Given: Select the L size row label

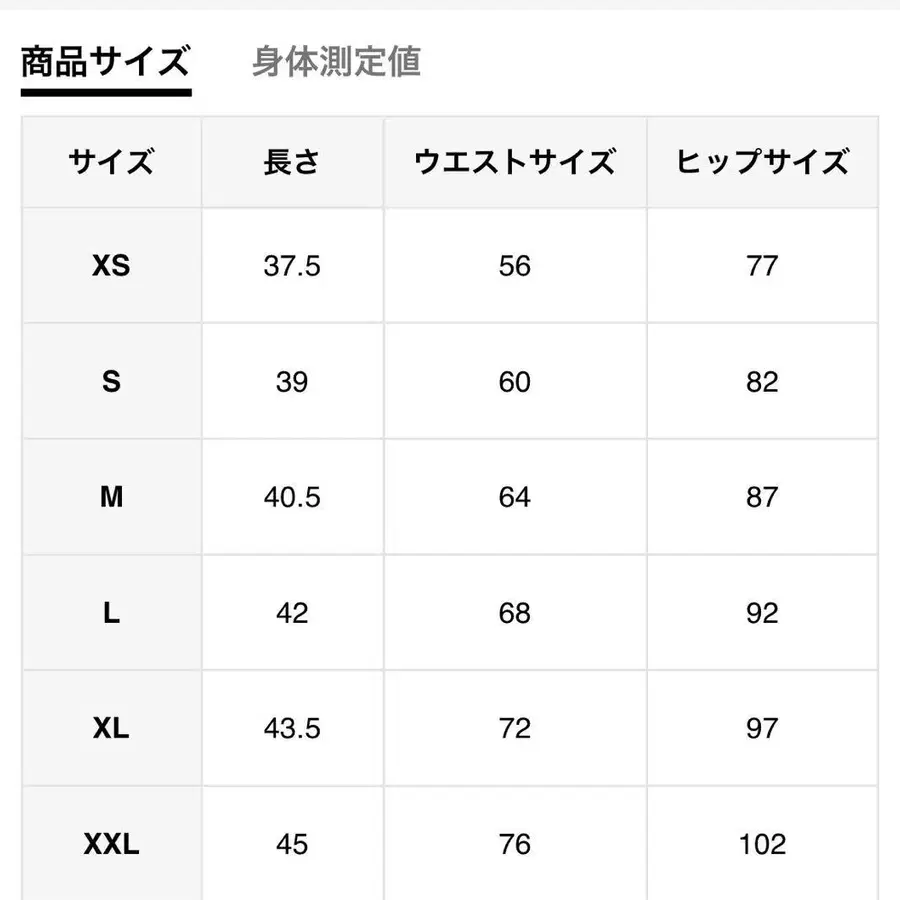Looking at the screenshot, I should pyautogui.click(x=111, y=612).
